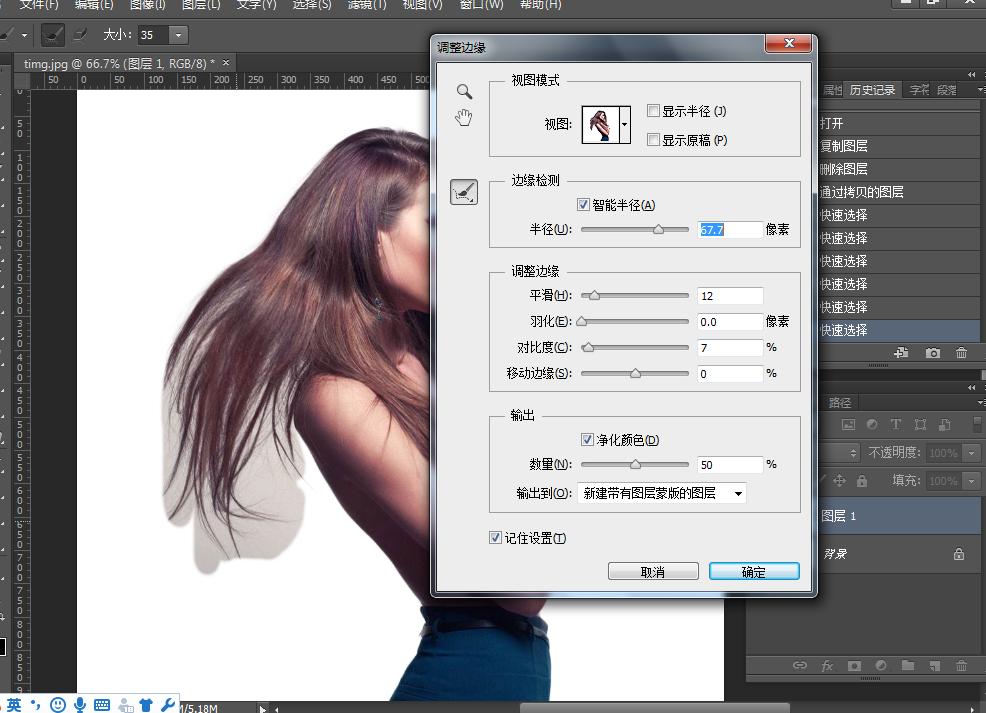The height and width of the screenshot is (713, 986).
Task: Open the 图像(I) menu
Action: tap(148, 5)
